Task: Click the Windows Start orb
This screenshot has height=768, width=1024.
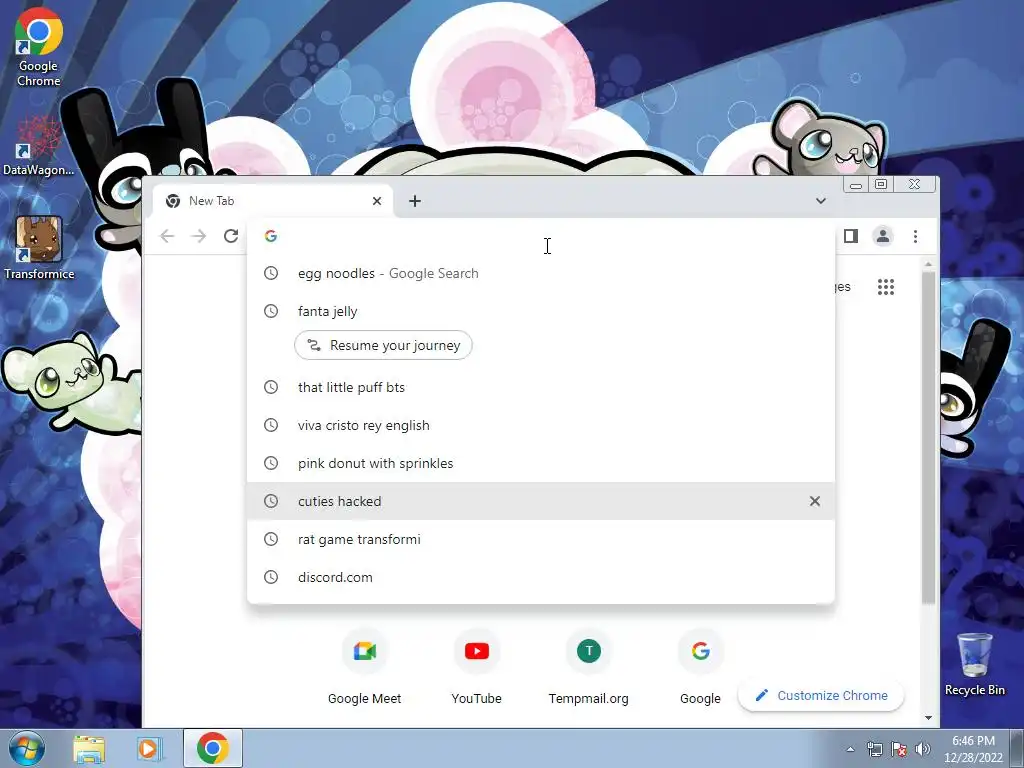Action: [x=27, y=748]
